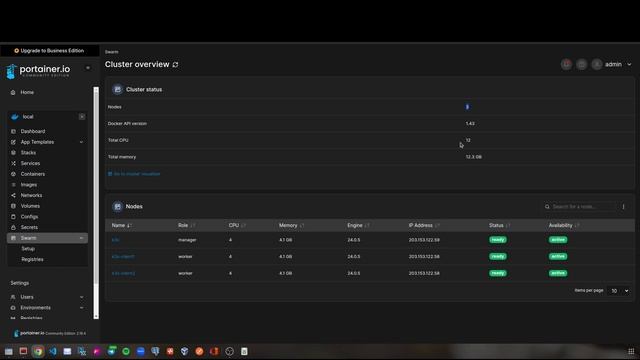This screenshot has width=640, height=360.
Task: Sort nodes by Availability column
Action: (564, 225)
